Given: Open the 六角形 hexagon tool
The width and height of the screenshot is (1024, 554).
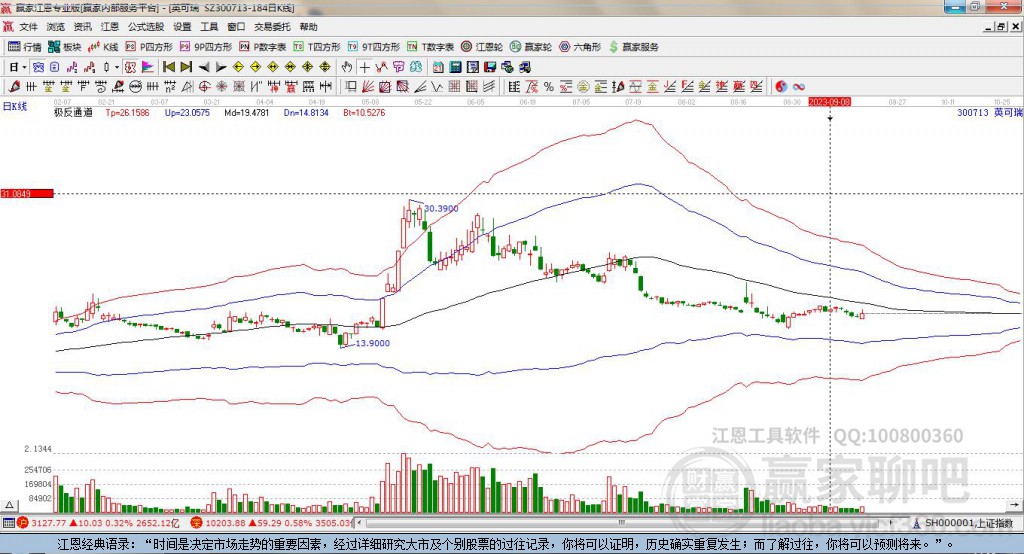Looking at the screenshot, I should [580, 47].
